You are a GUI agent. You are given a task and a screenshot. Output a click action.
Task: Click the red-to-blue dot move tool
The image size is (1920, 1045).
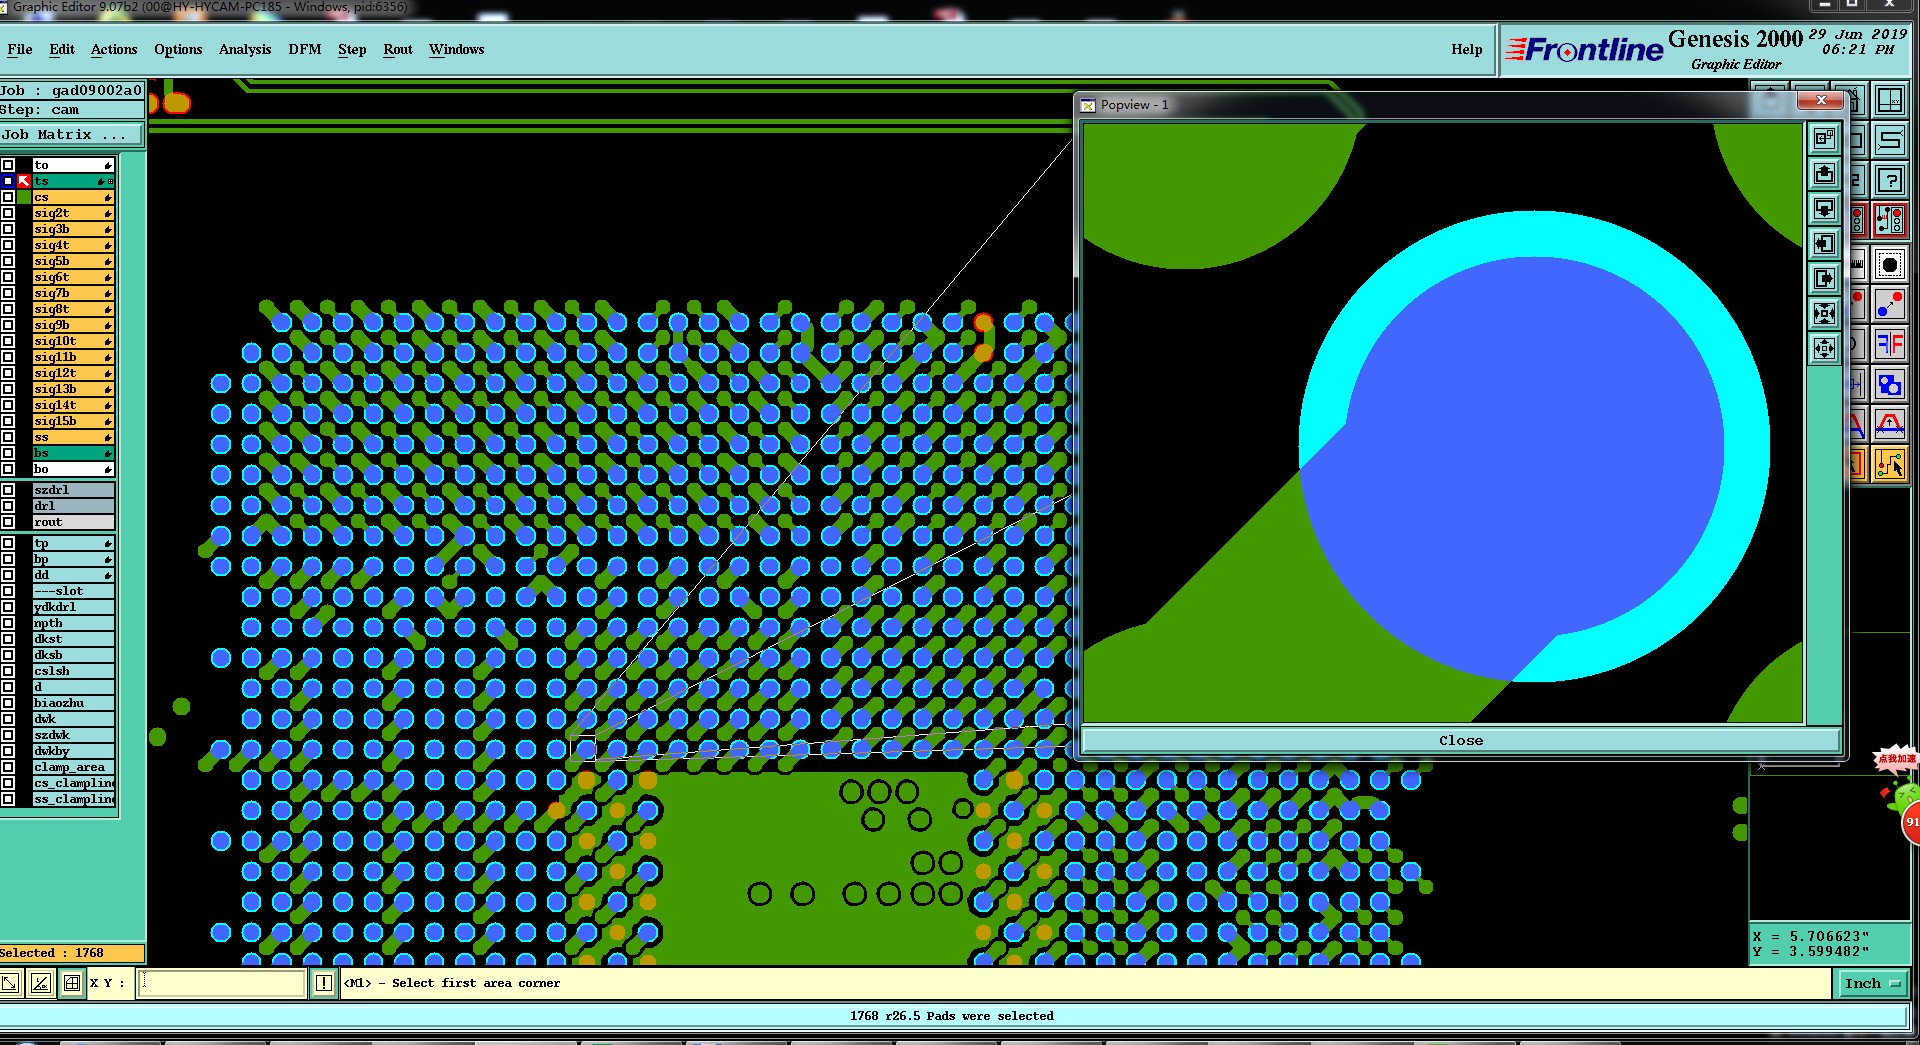tap(1889, 304)
